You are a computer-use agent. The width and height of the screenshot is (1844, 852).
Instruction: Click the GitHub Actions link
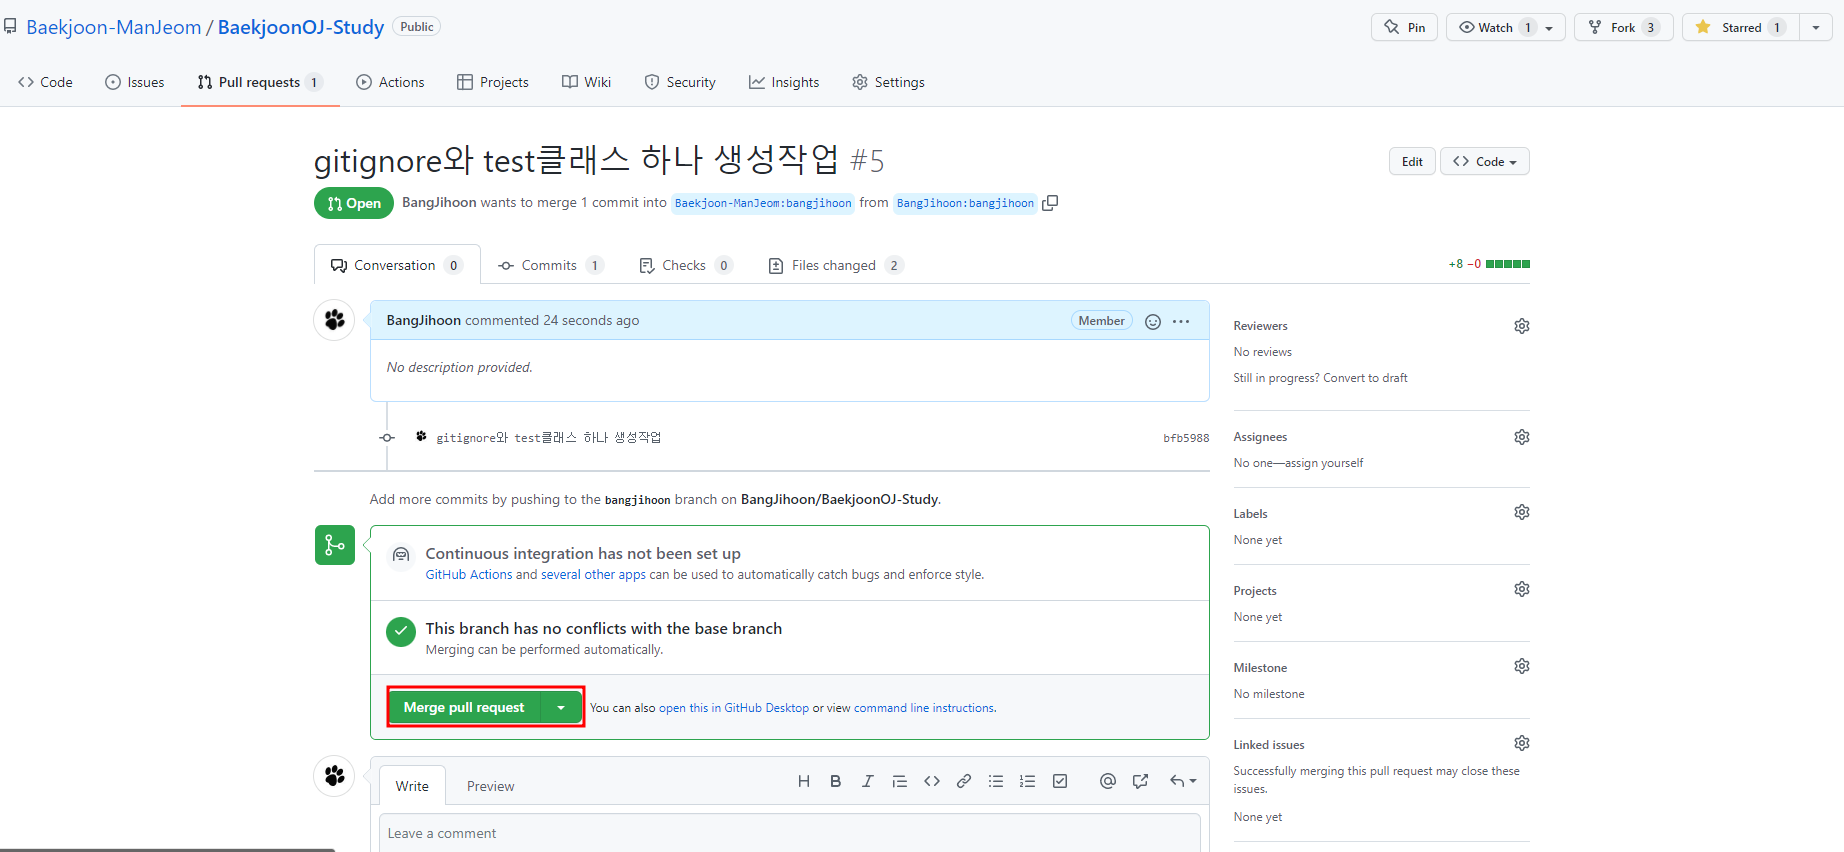[x=469, y=575]
